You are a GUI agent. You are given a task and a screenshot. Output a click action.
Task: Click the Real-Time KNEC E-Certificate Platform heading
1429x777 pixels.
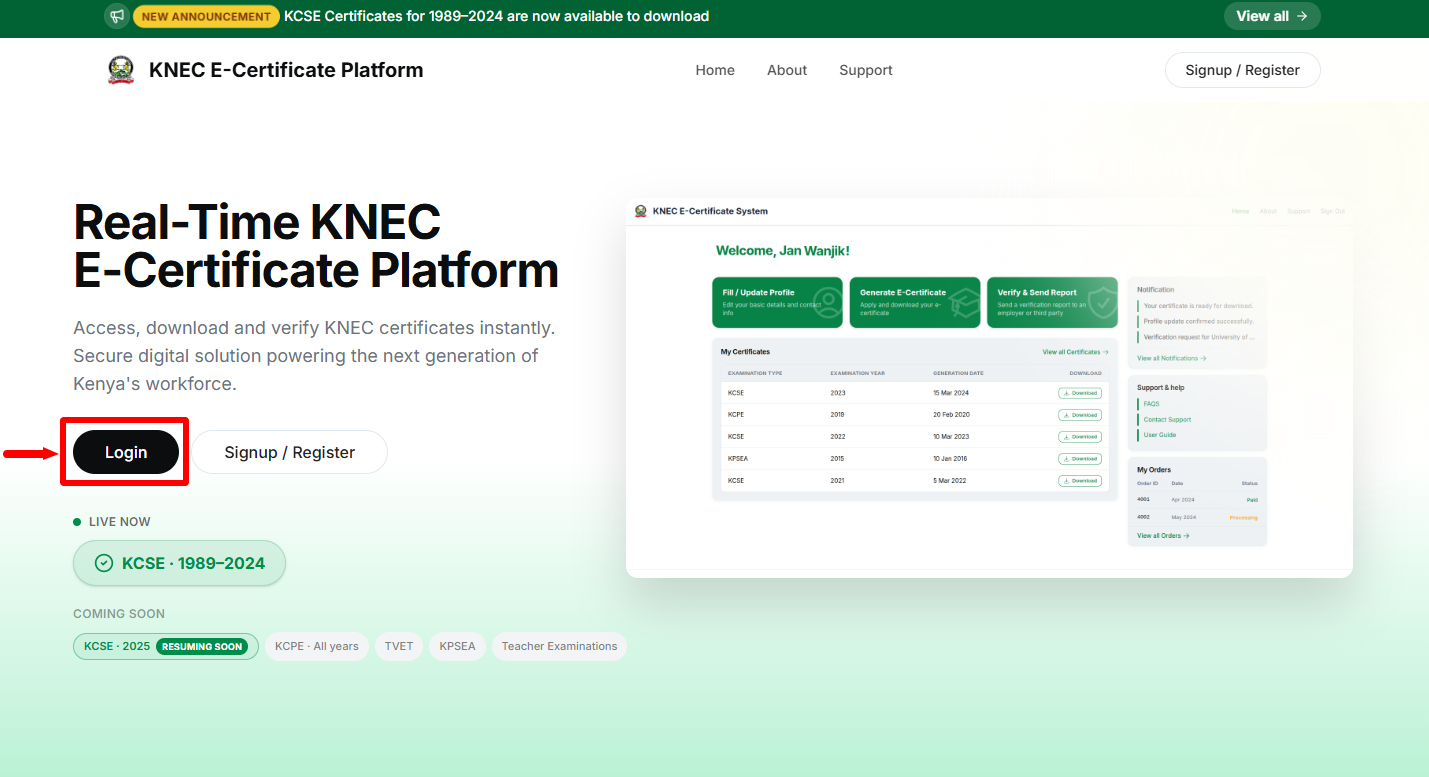[x=316, y=246]
